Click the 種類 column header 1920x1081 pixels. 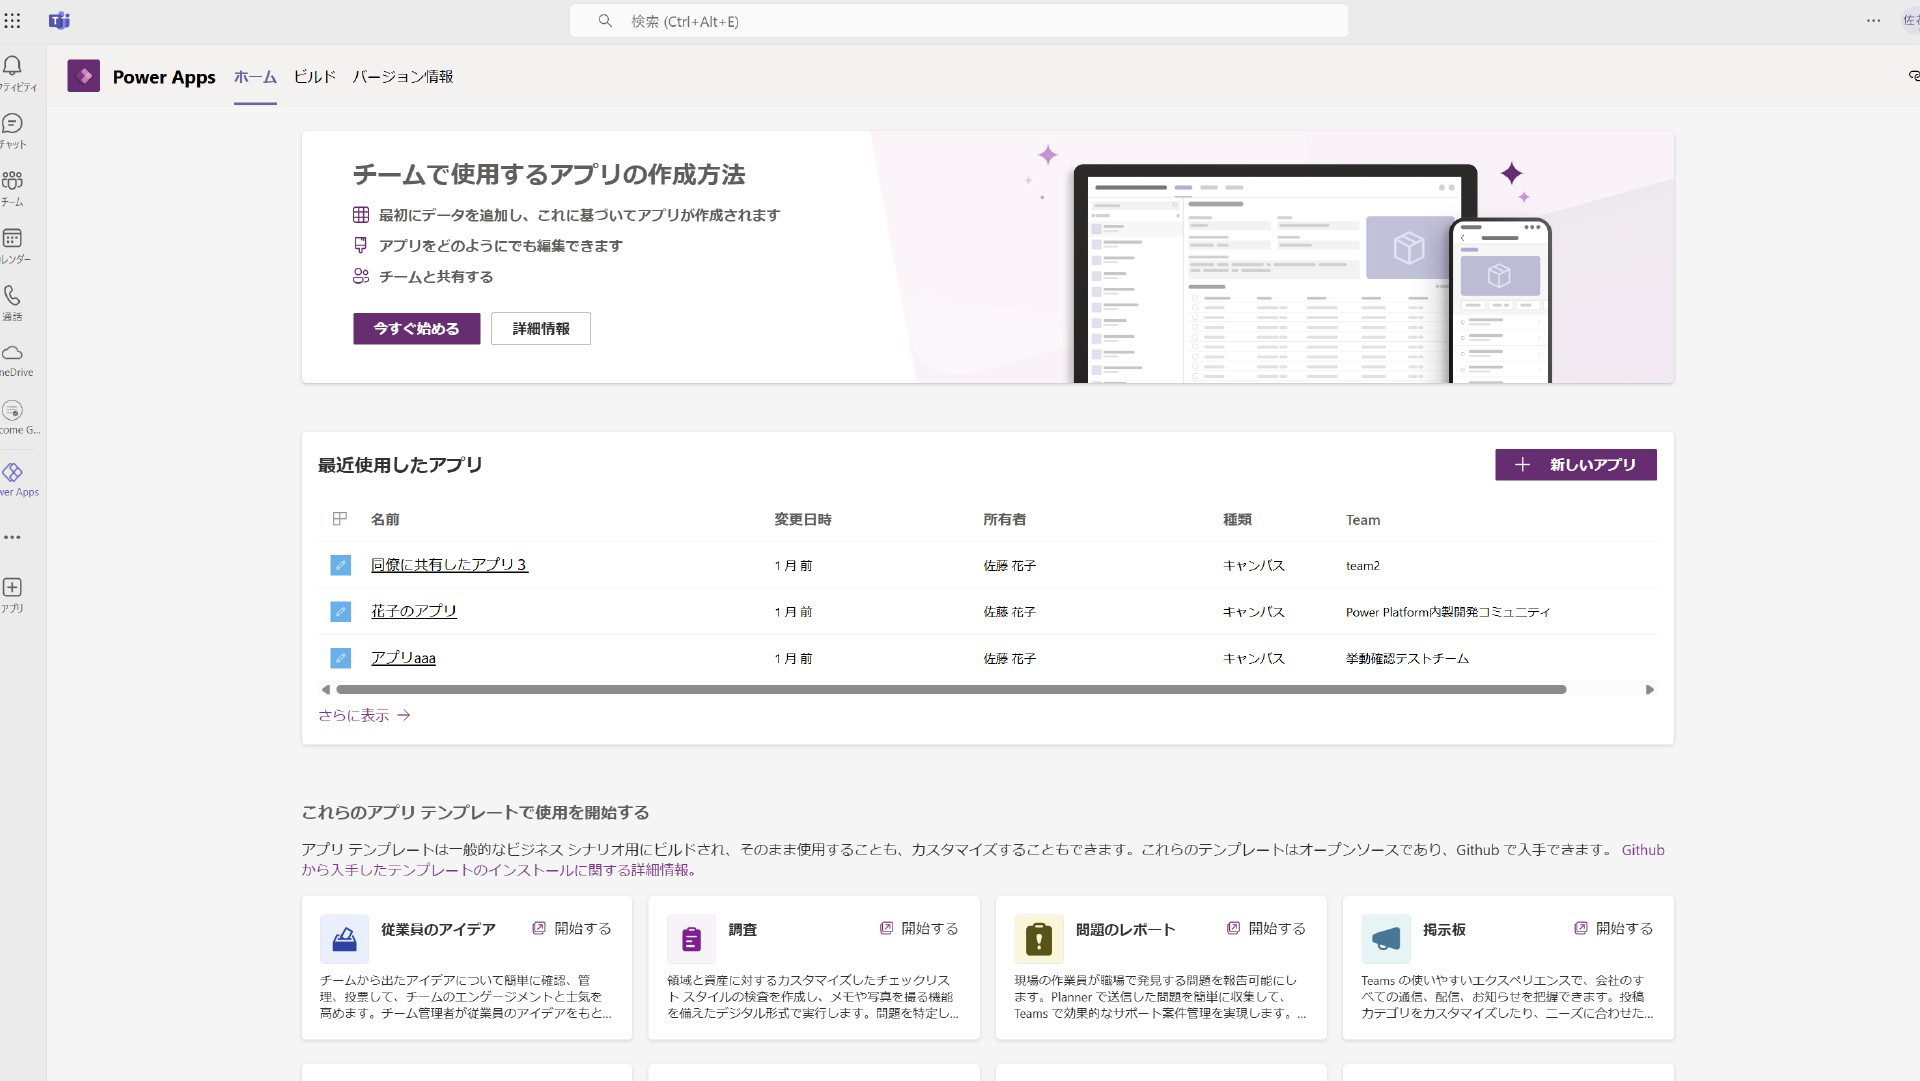pyautogui.click(x=1237, y=519)
